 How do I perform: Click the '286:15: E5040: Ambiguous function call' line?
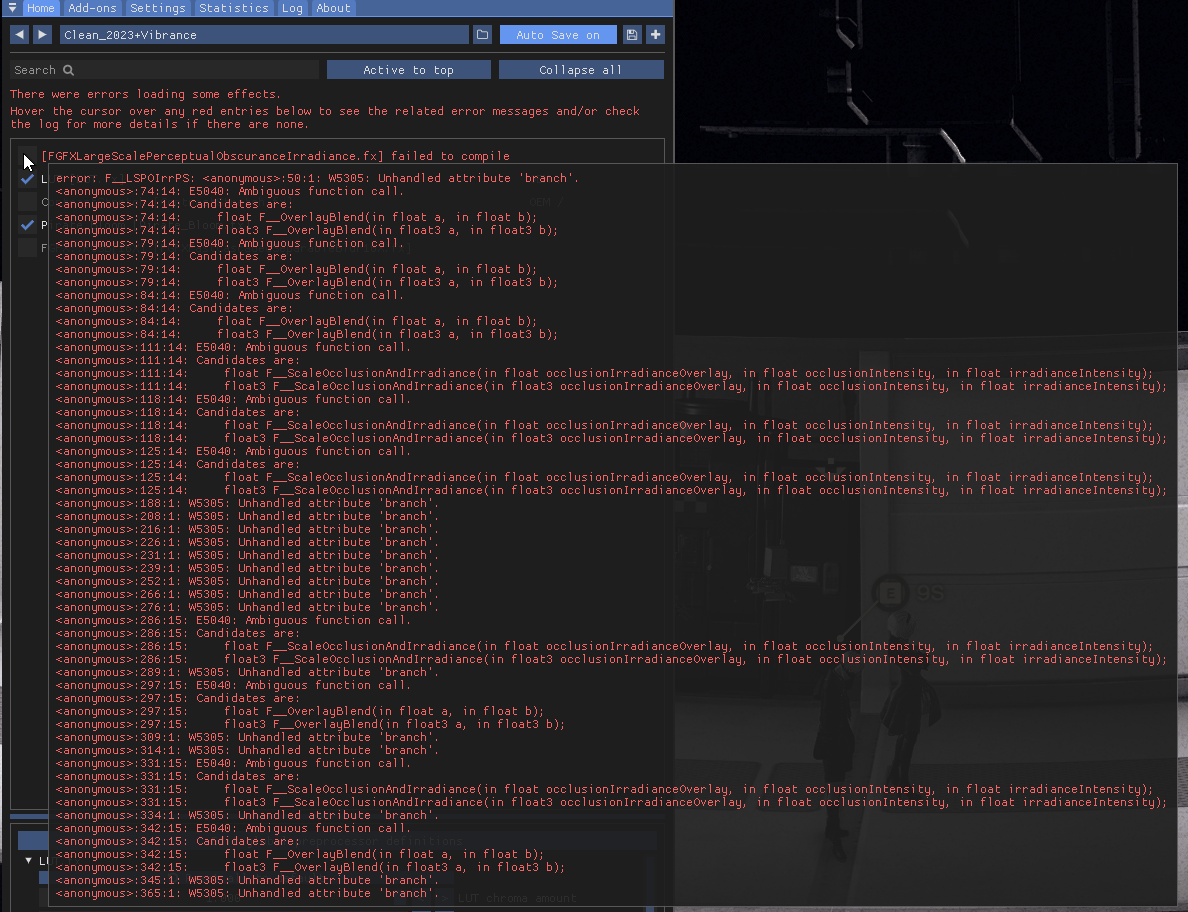point(233,620)
